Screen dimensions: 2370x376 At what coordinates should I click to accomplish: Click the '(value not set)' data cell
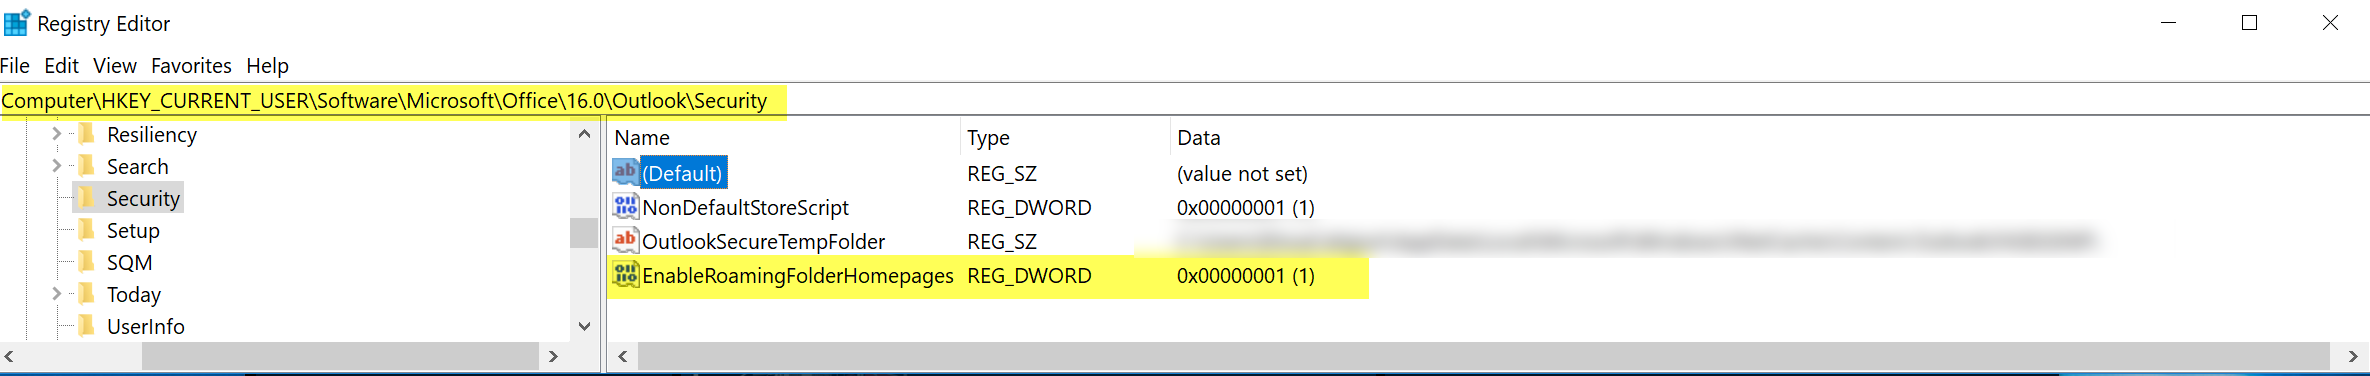click(1242, 173)
